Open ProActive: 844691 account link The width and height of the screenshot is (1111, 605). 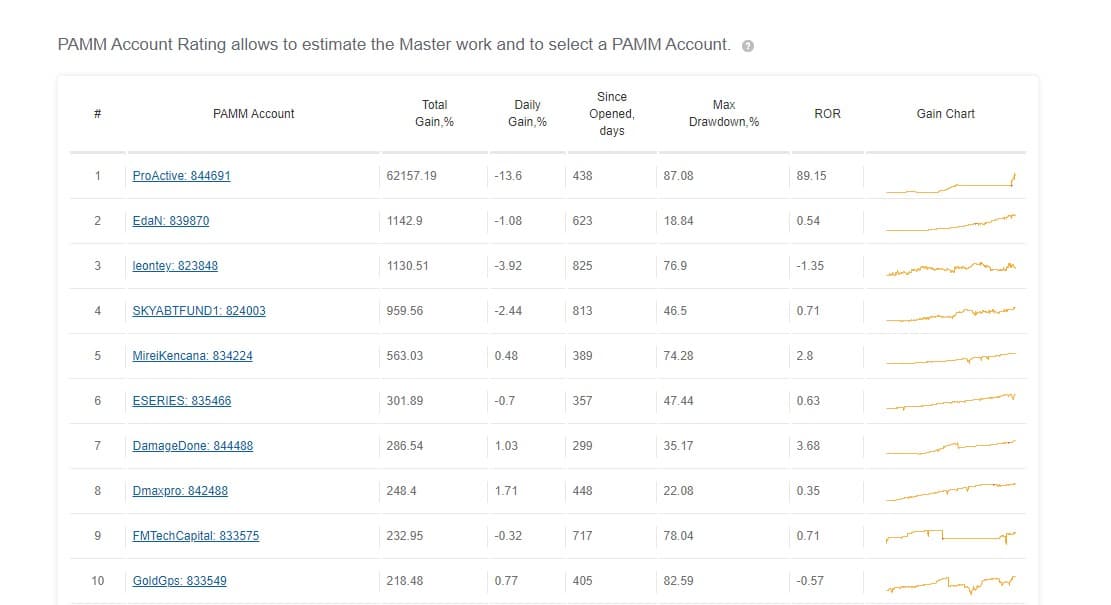tap(181, 176)
